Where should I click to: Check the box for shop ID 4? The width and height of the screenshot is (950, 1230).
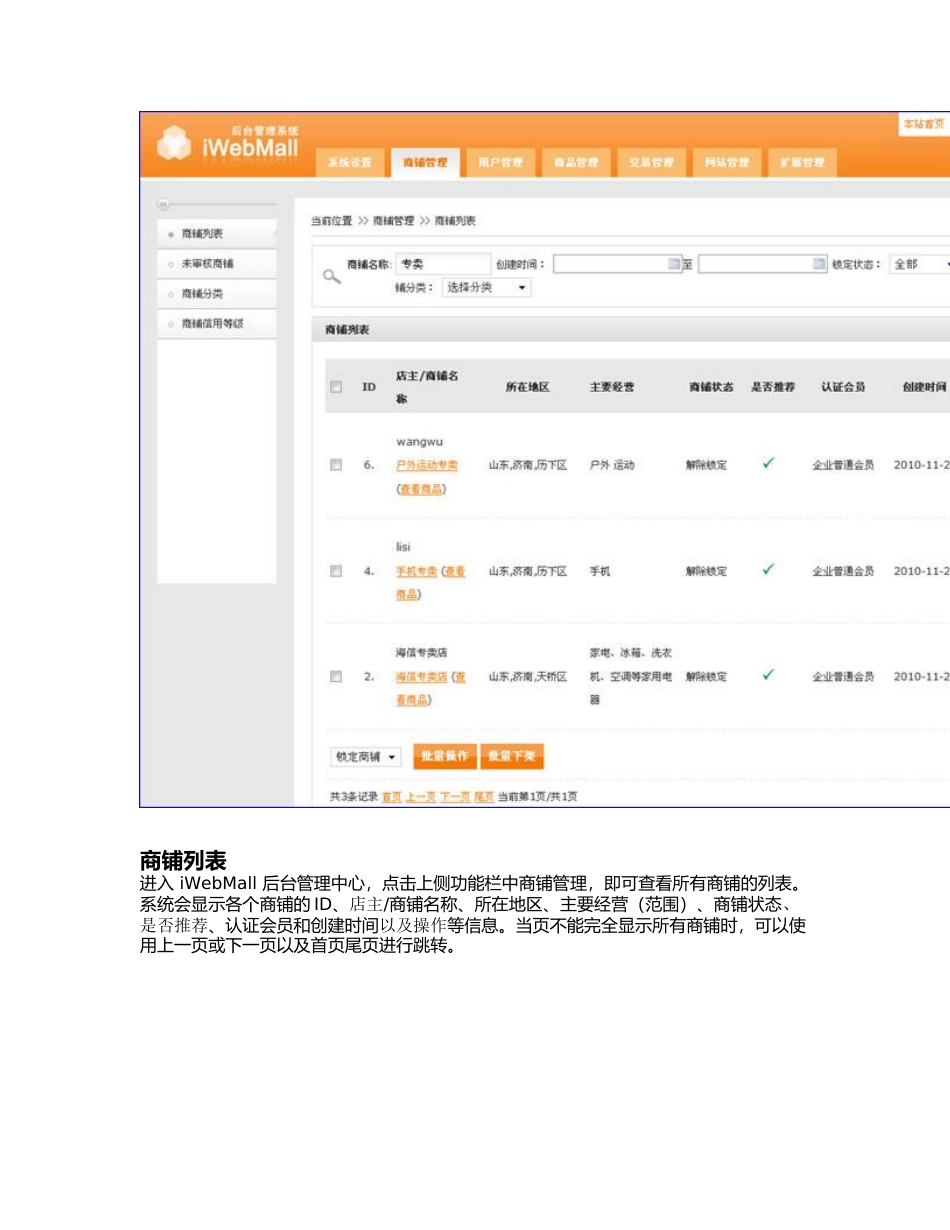(x=336, y=571)
